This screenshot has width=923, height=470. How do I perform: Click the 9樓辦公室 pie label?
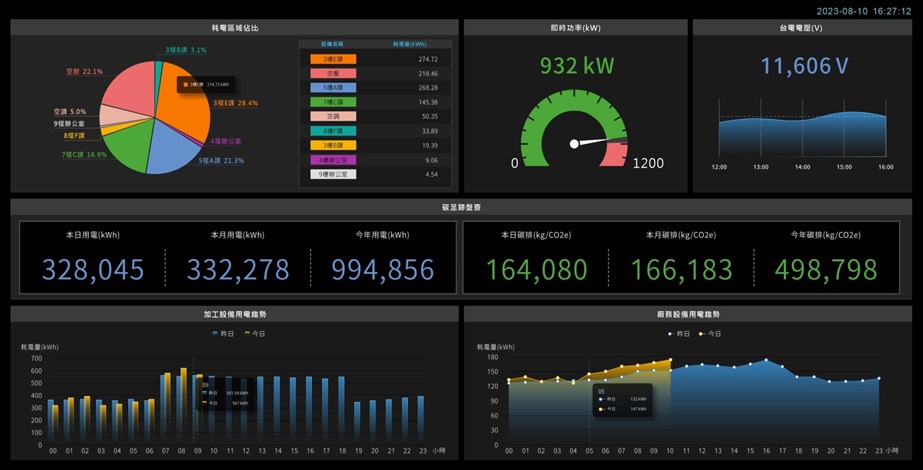(x=69, y=124)
